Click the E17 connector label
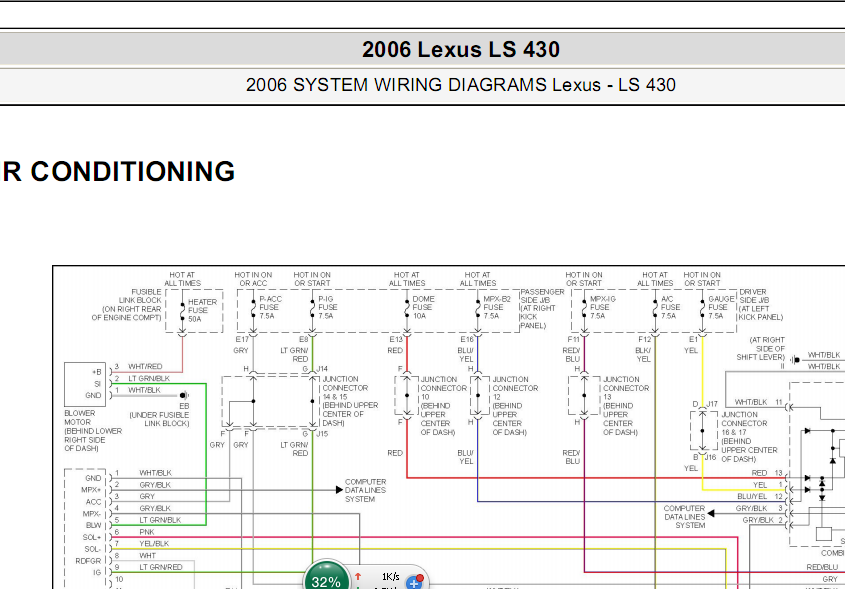This screenshot has width=845, height=589. [242, 339]
